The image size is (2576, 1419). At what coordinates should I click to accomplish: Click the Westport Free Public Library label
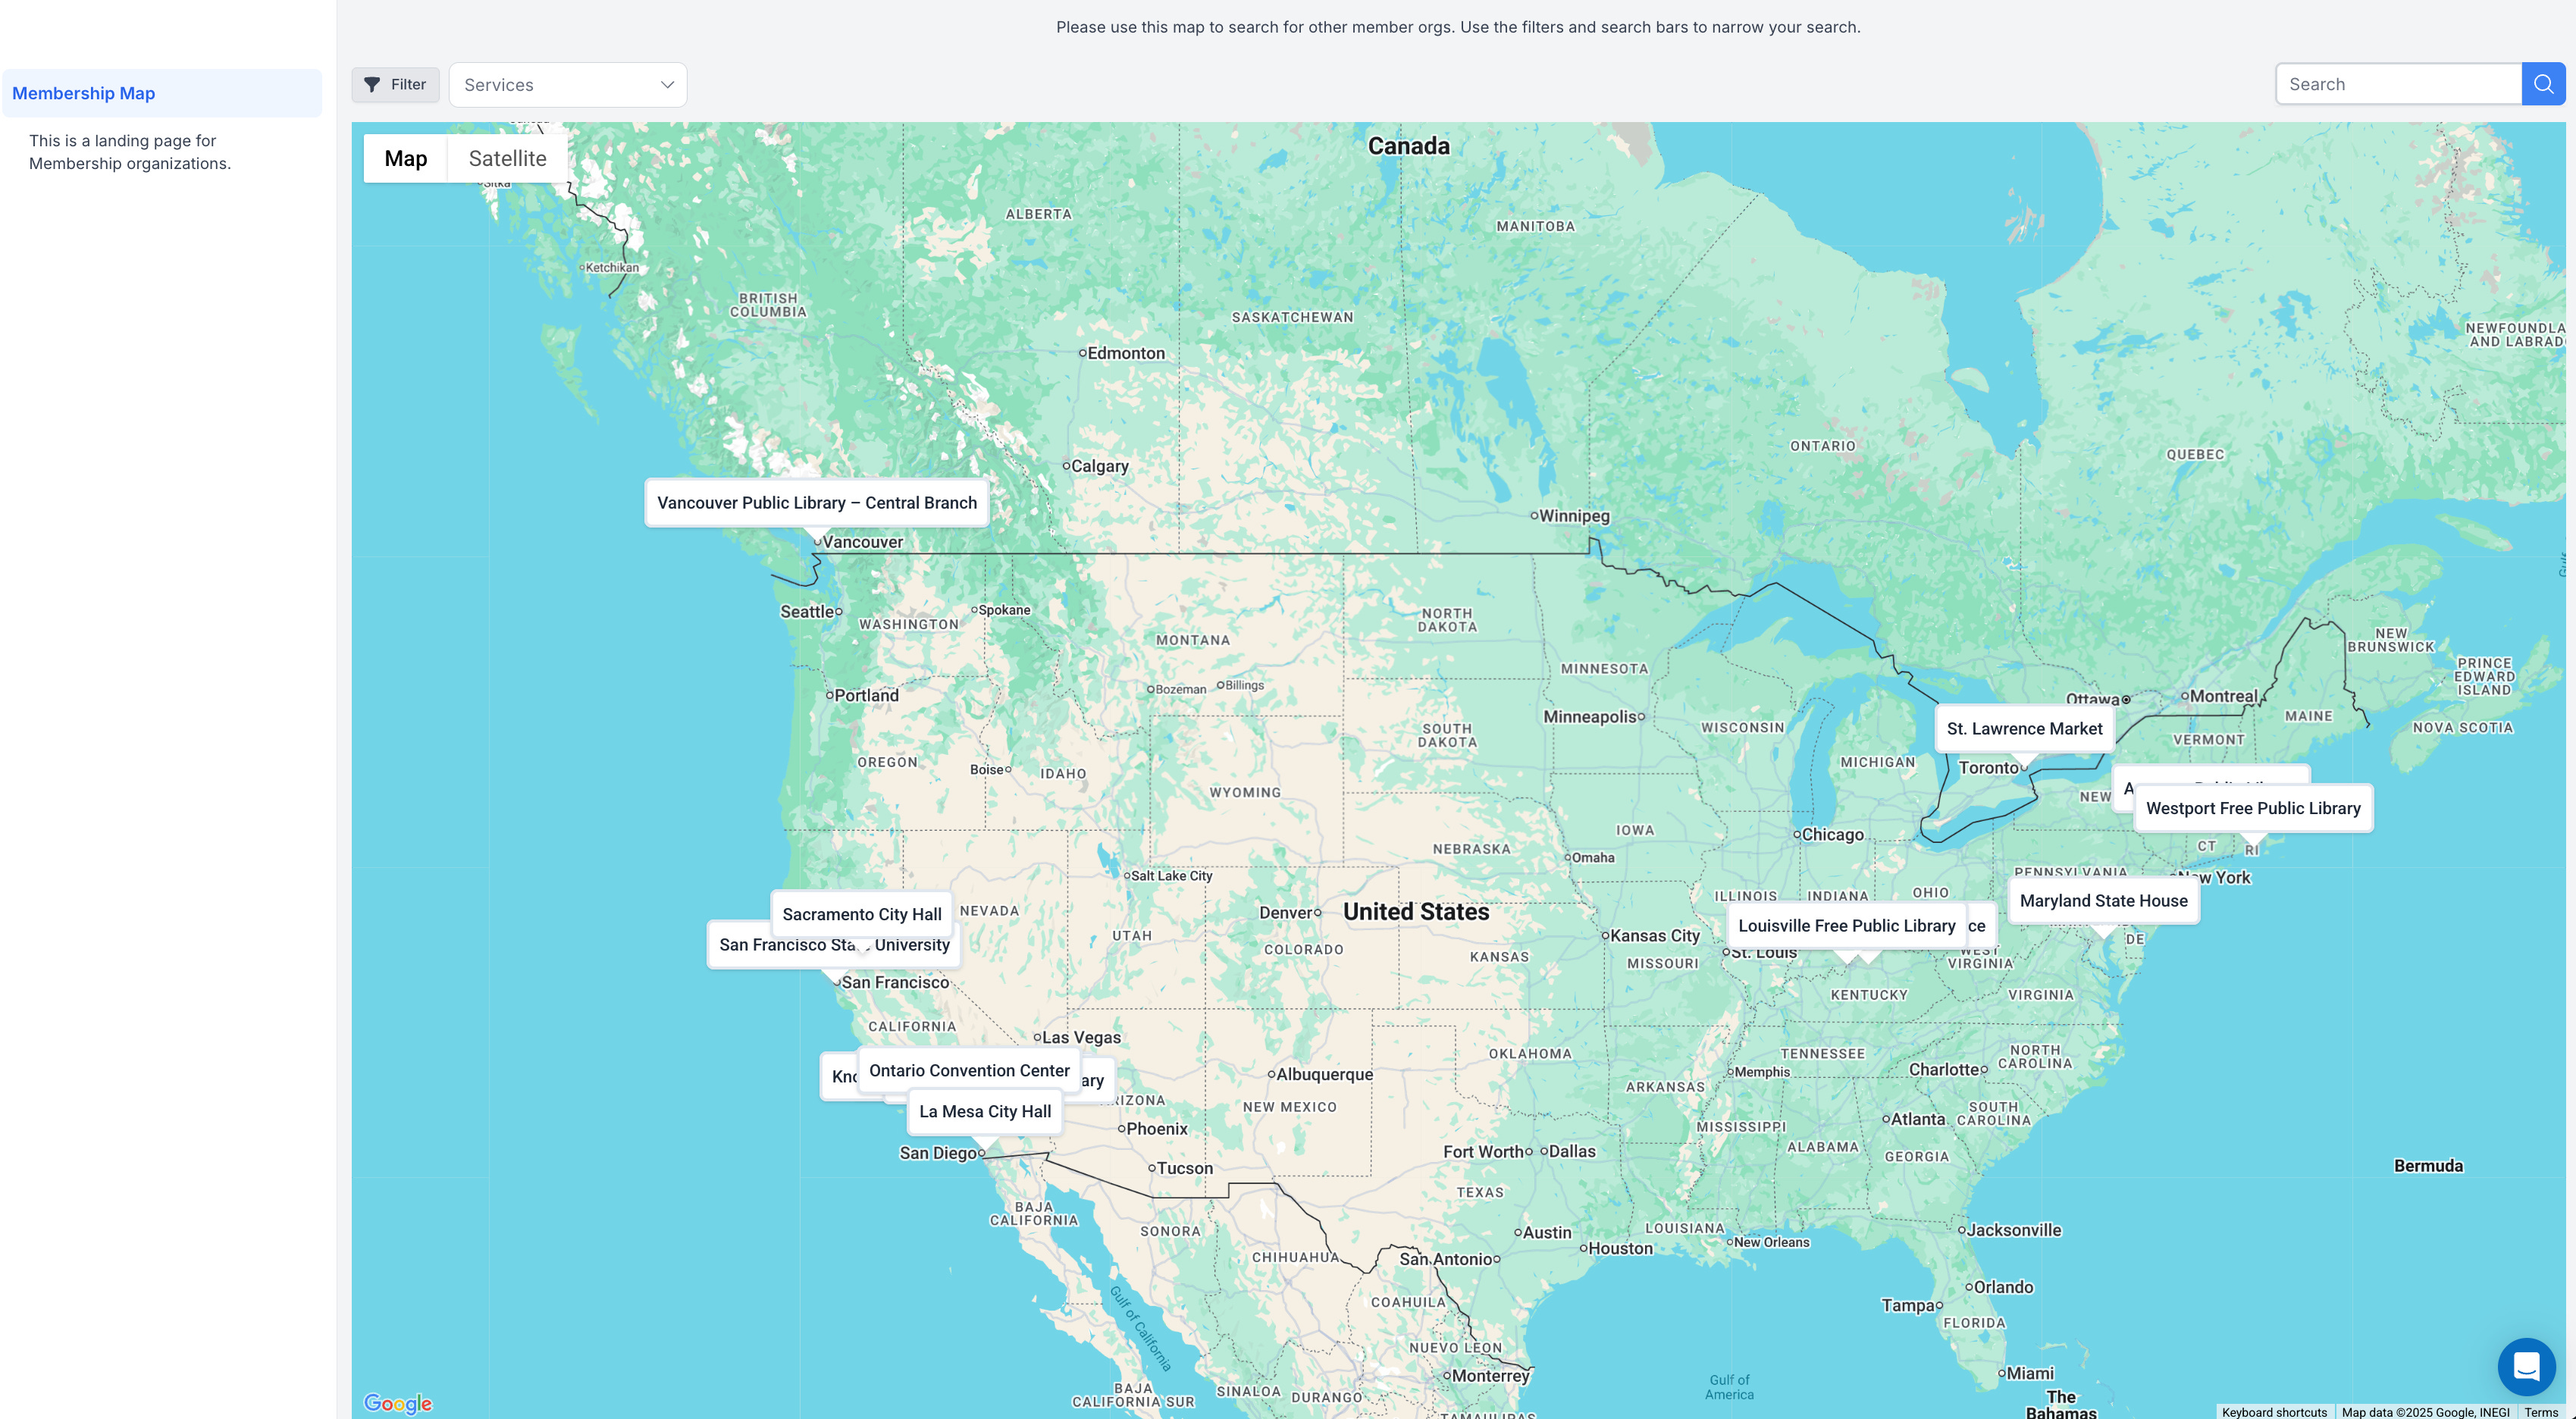point(2252,808)
